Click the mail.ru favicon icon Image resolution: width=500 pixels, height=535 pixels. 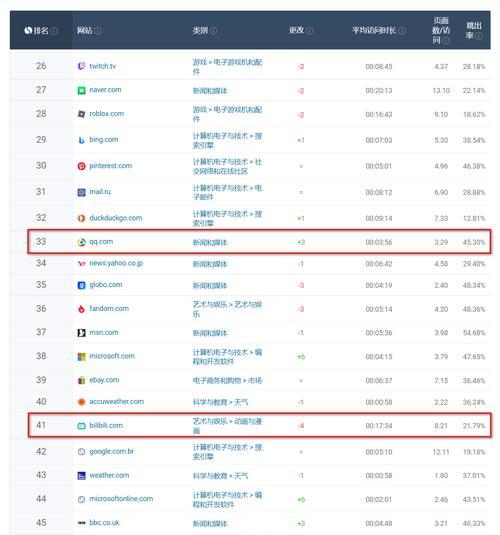[81, 192]
